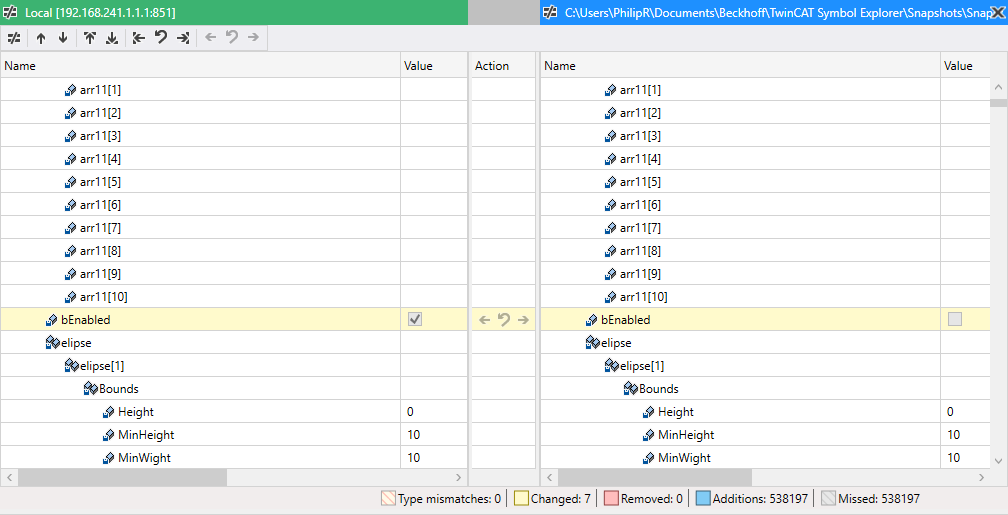Select arr11[4] in right snapshot pane
1008x515 pixels.
click(640, 159)
